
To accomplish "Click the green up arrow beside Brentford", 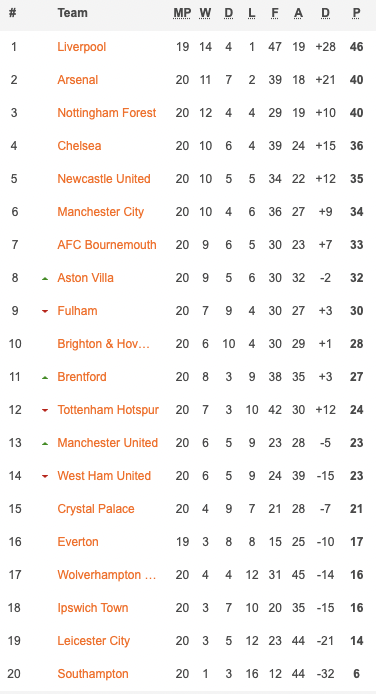I will [45, 378].
